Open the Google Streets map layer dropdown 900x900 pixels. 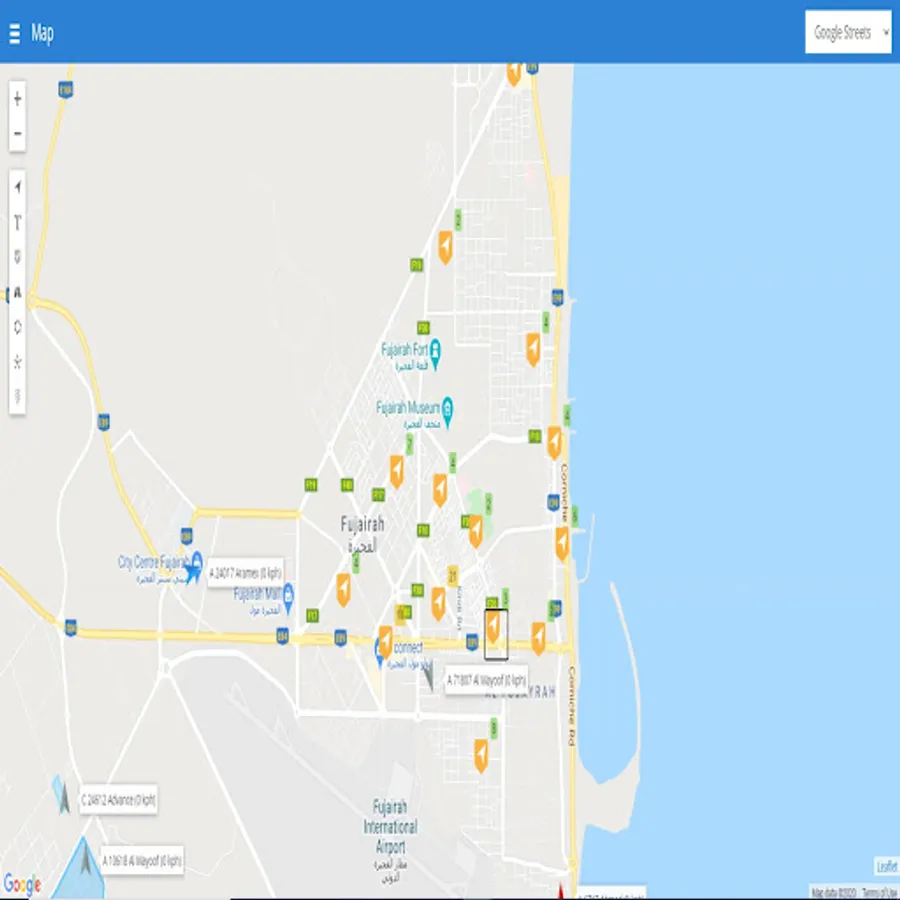[x=848, y=32]
